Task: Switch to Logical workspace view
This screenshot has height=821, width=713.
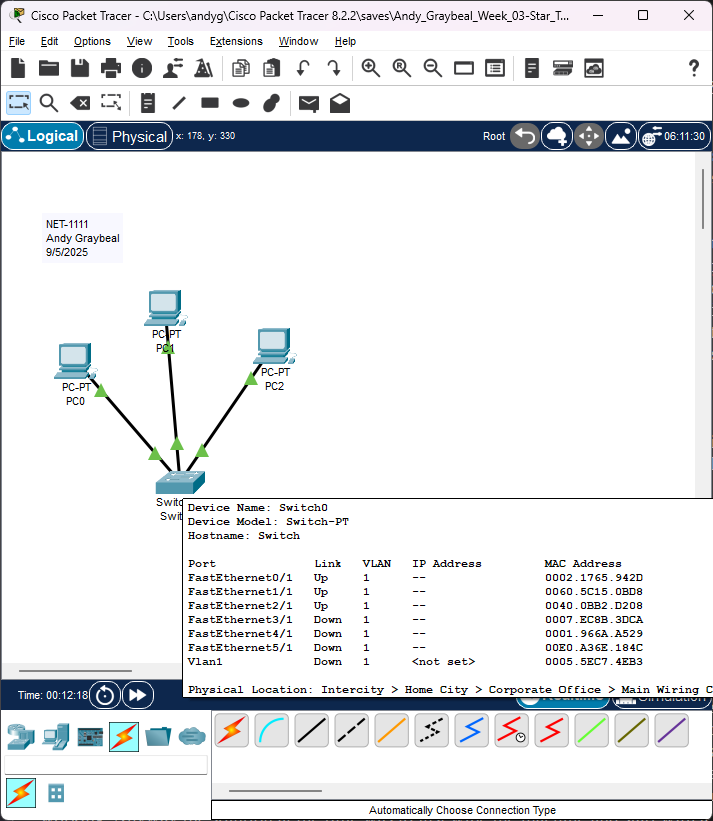Action: pyautogui.click(x=42, y=136)
